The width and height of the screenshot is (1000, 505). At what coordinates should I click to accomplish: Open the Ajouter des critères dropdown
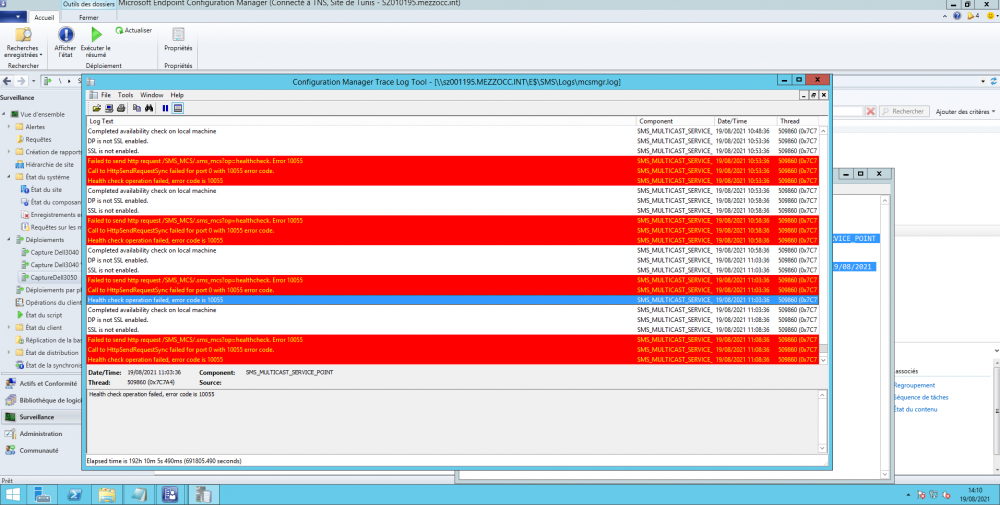(x=965, y=112)
